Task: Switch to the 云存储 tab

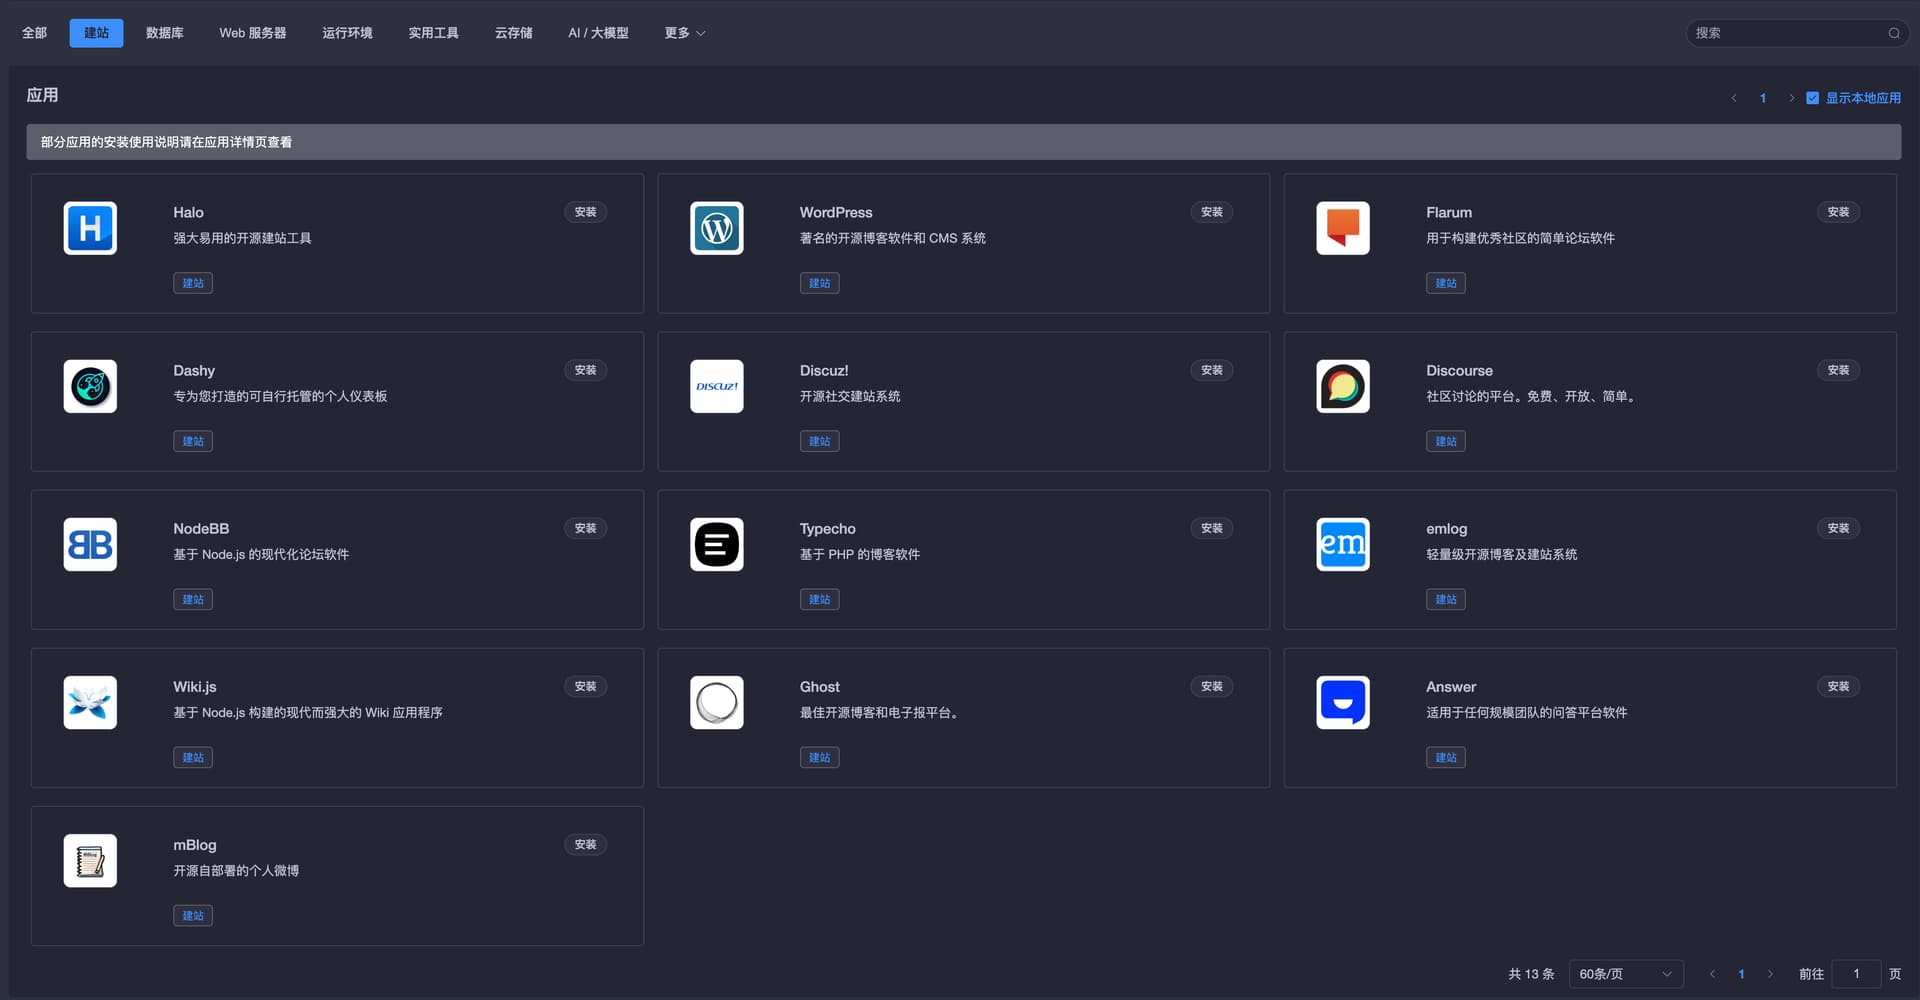Action: point(513,33)
